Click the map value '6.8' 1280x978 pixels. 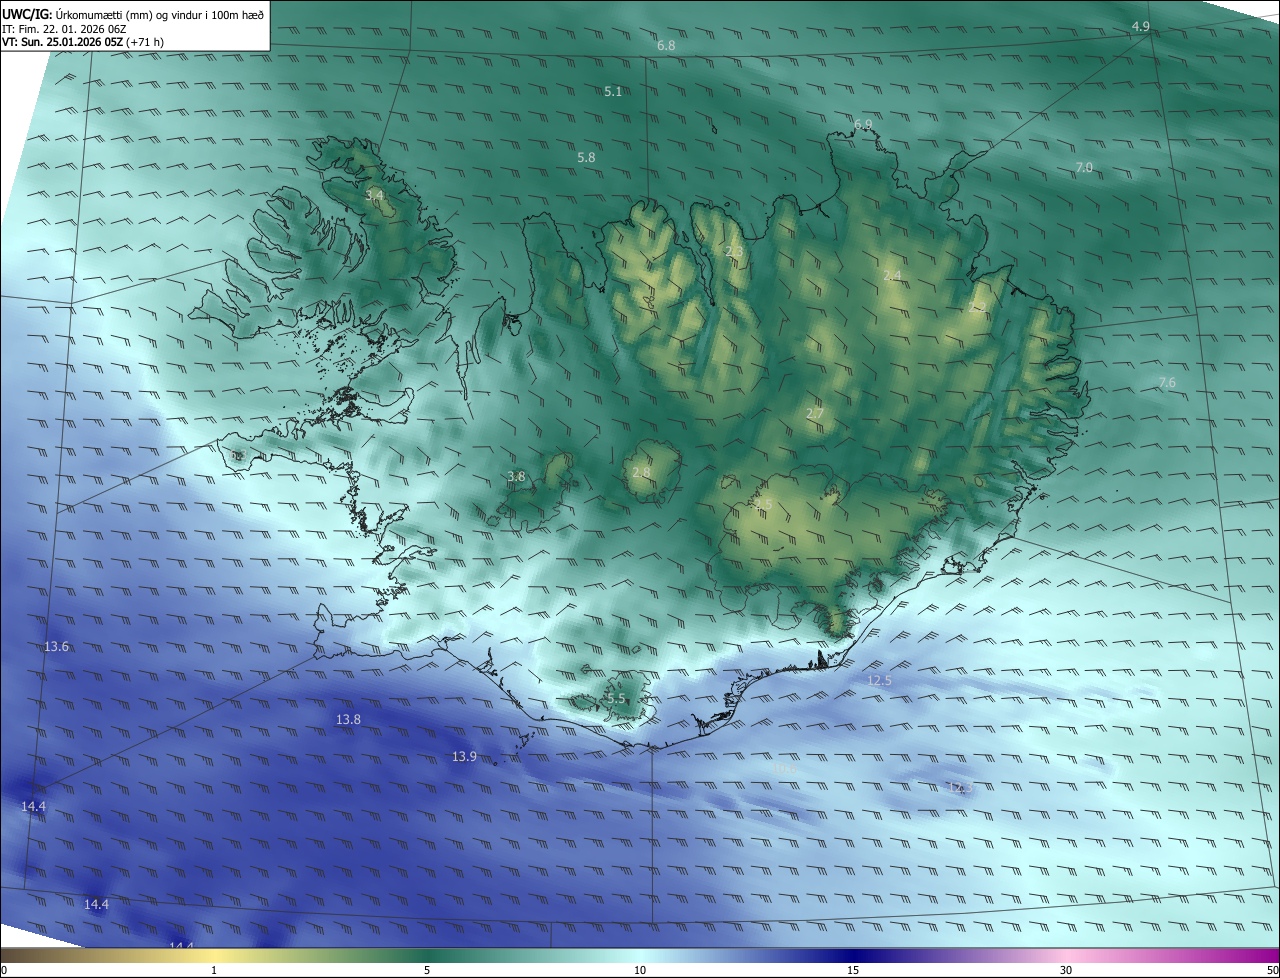(666, 46)
